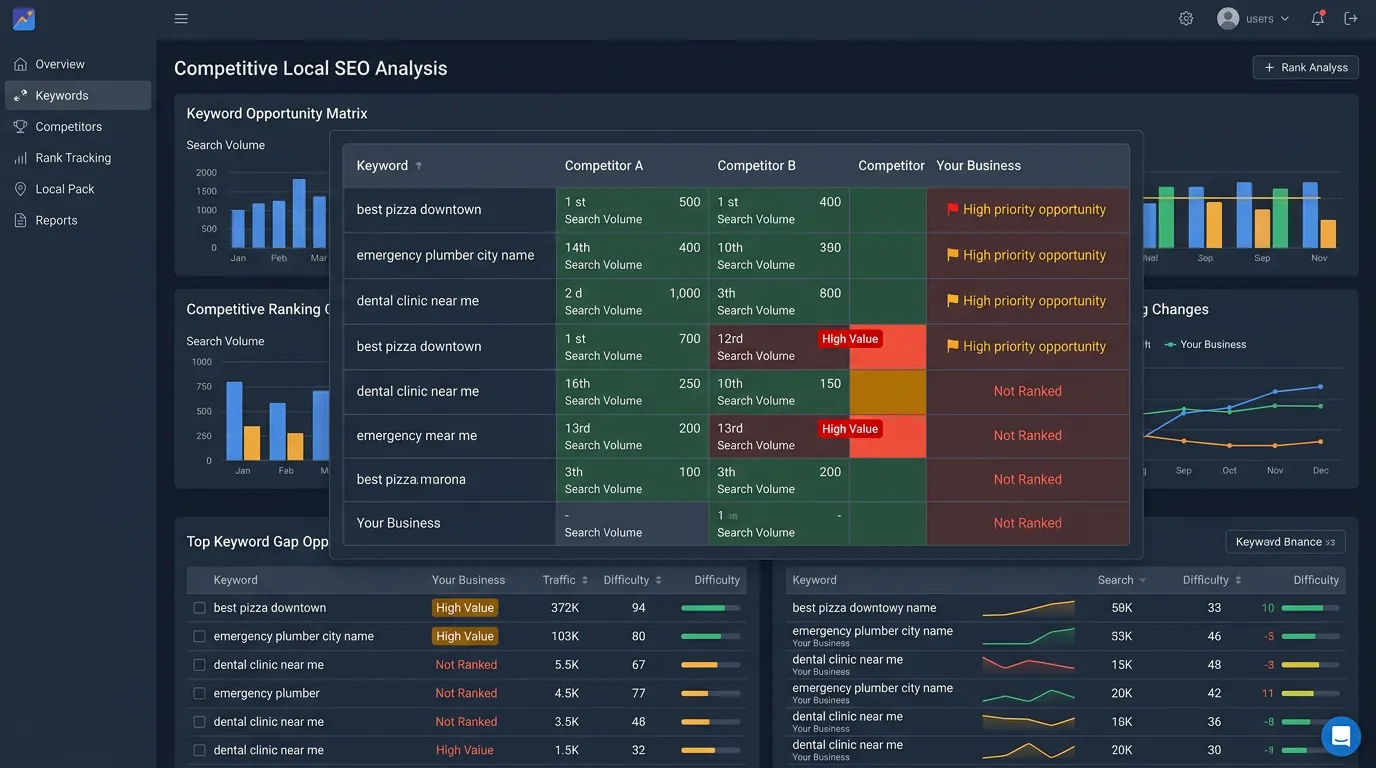
Task: Click the red flag icon in the matrix
Action: click(953, 209)
